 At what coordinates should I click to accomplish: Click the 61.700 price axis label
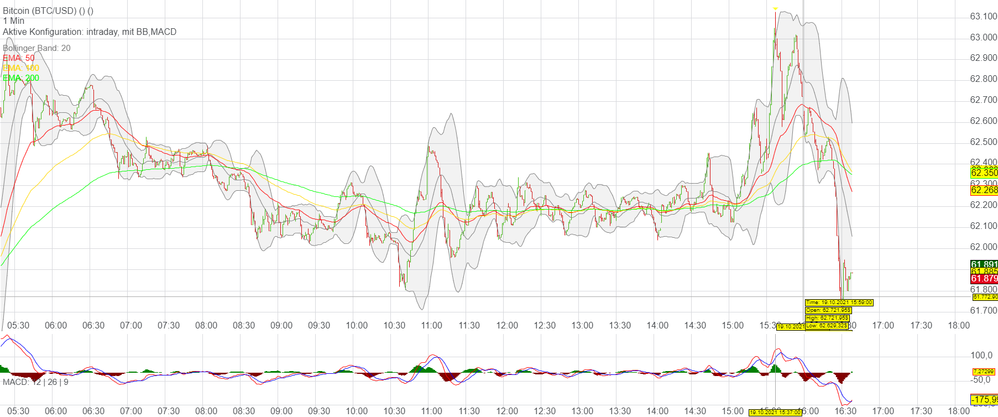tap(983, 310)
